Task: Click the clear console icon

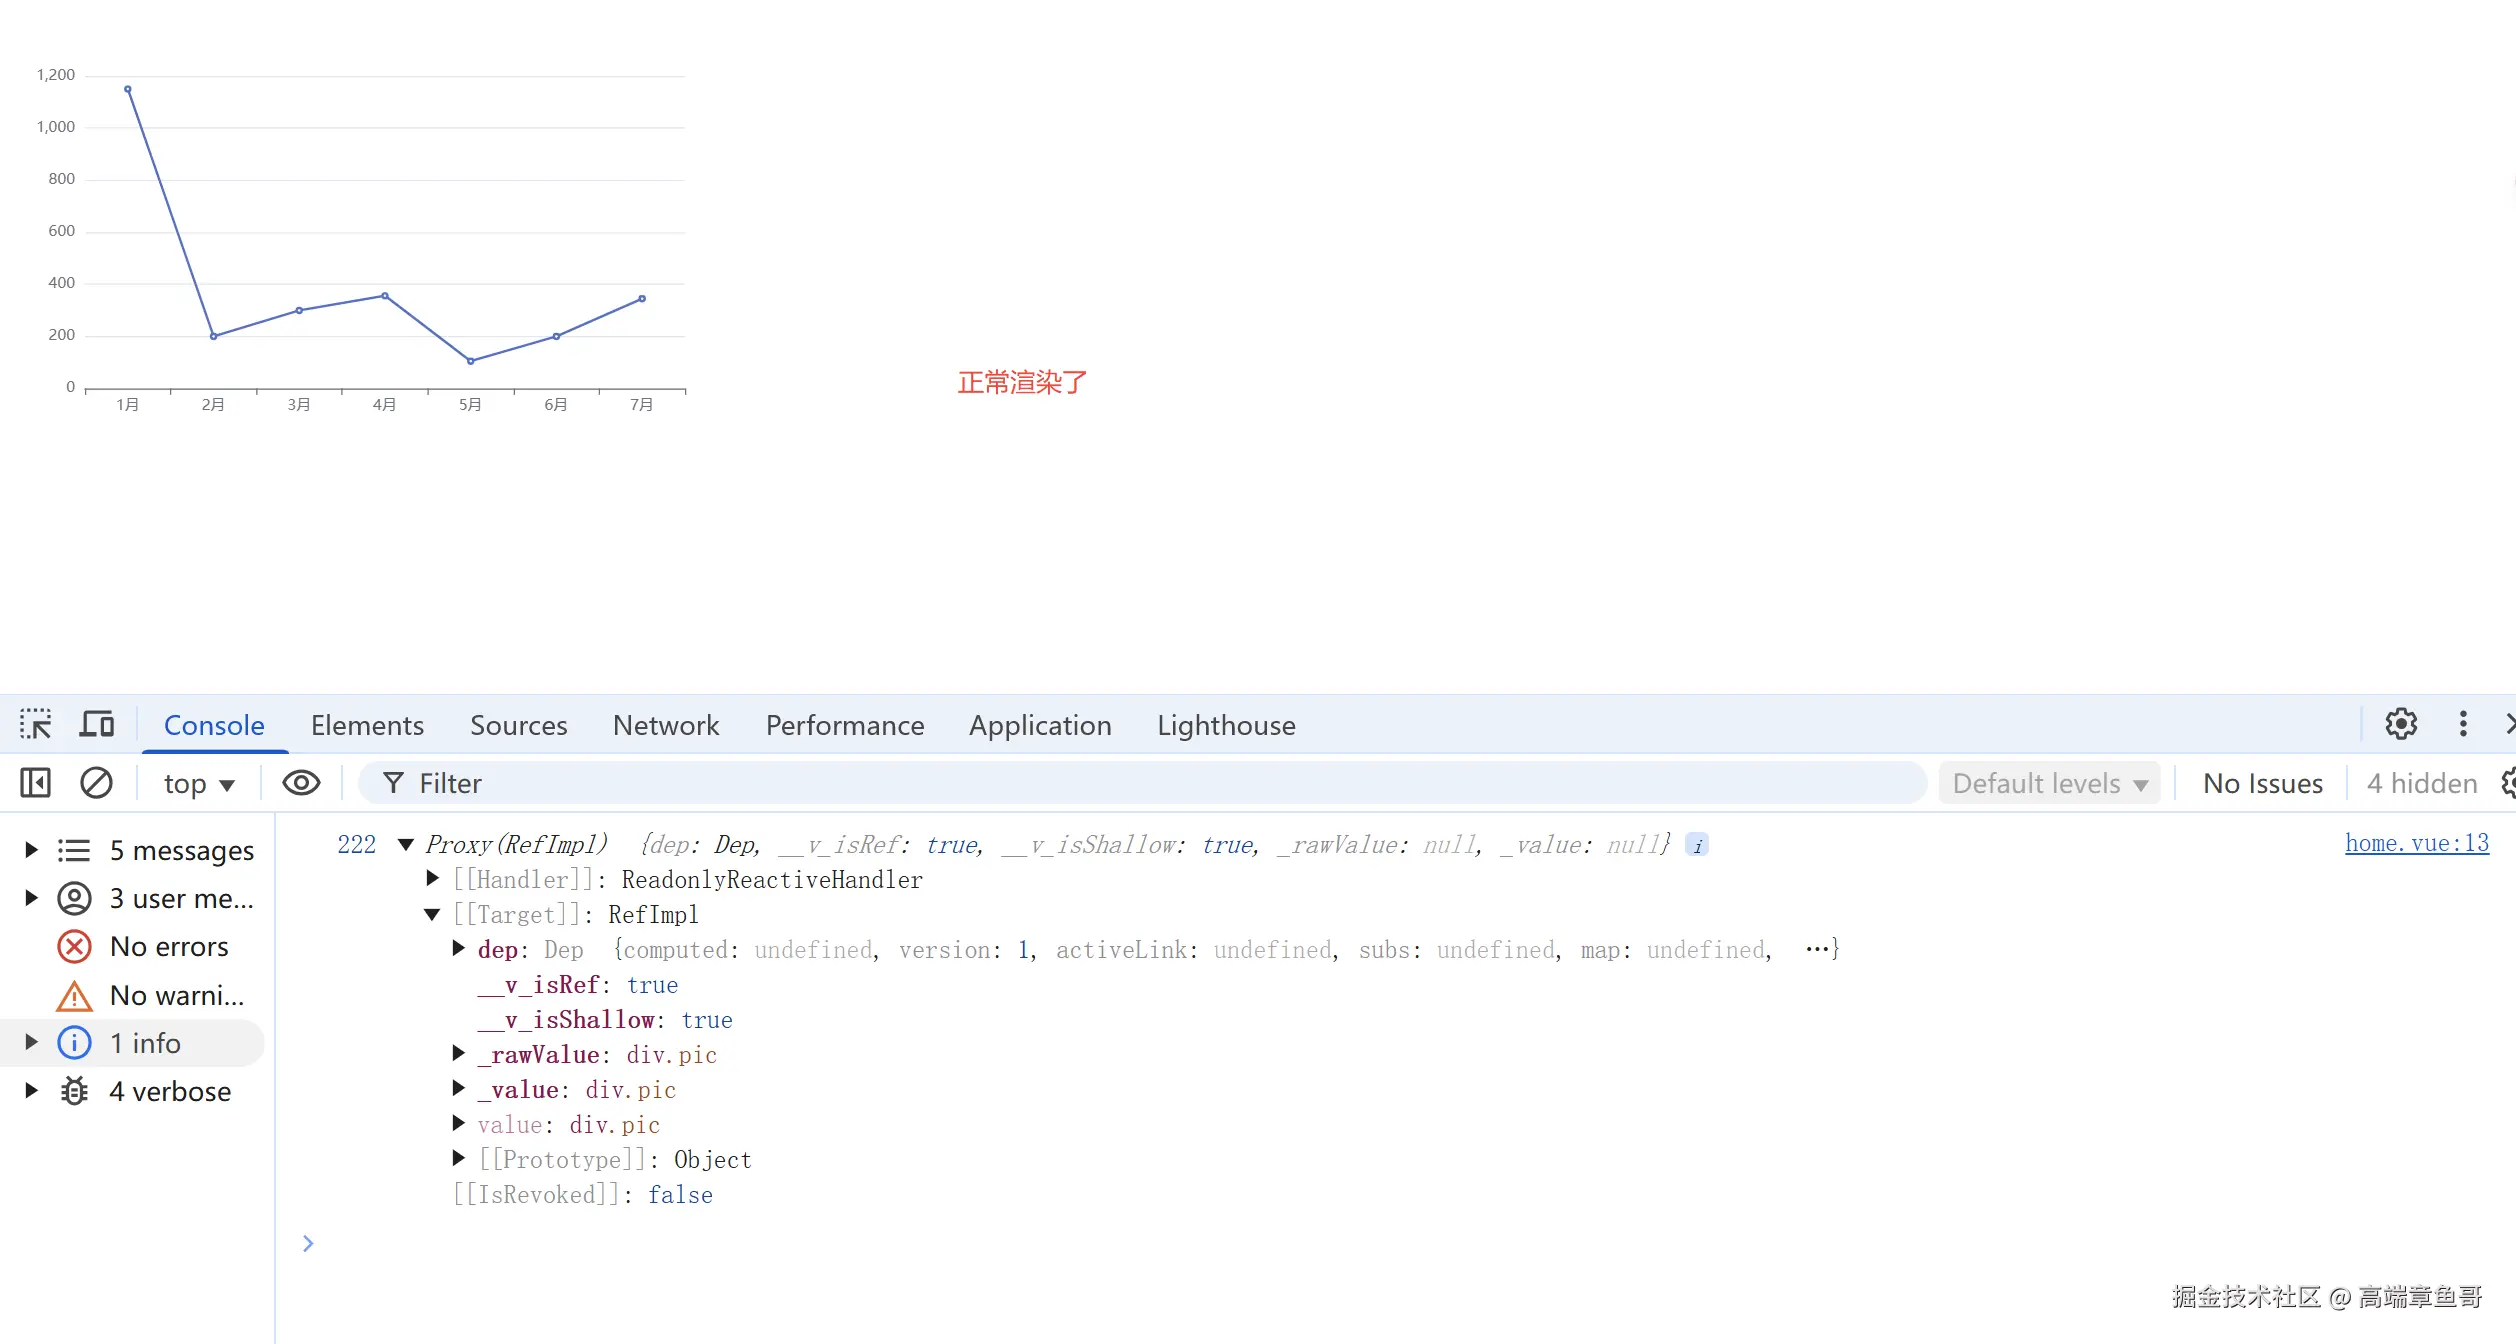Action: tap(96, 783)
